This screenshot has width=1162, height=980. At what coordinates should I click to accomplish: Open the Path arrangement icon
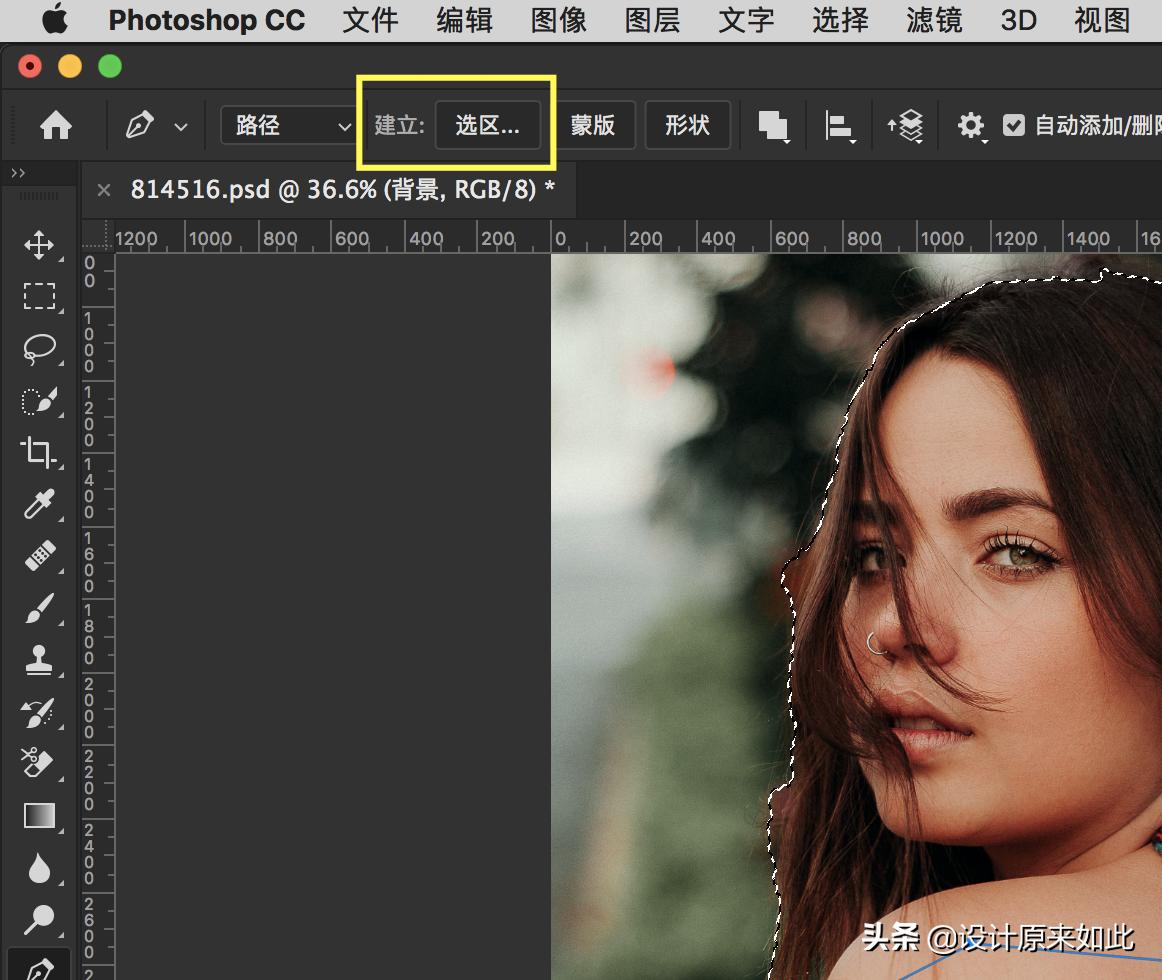pos(906,125)
